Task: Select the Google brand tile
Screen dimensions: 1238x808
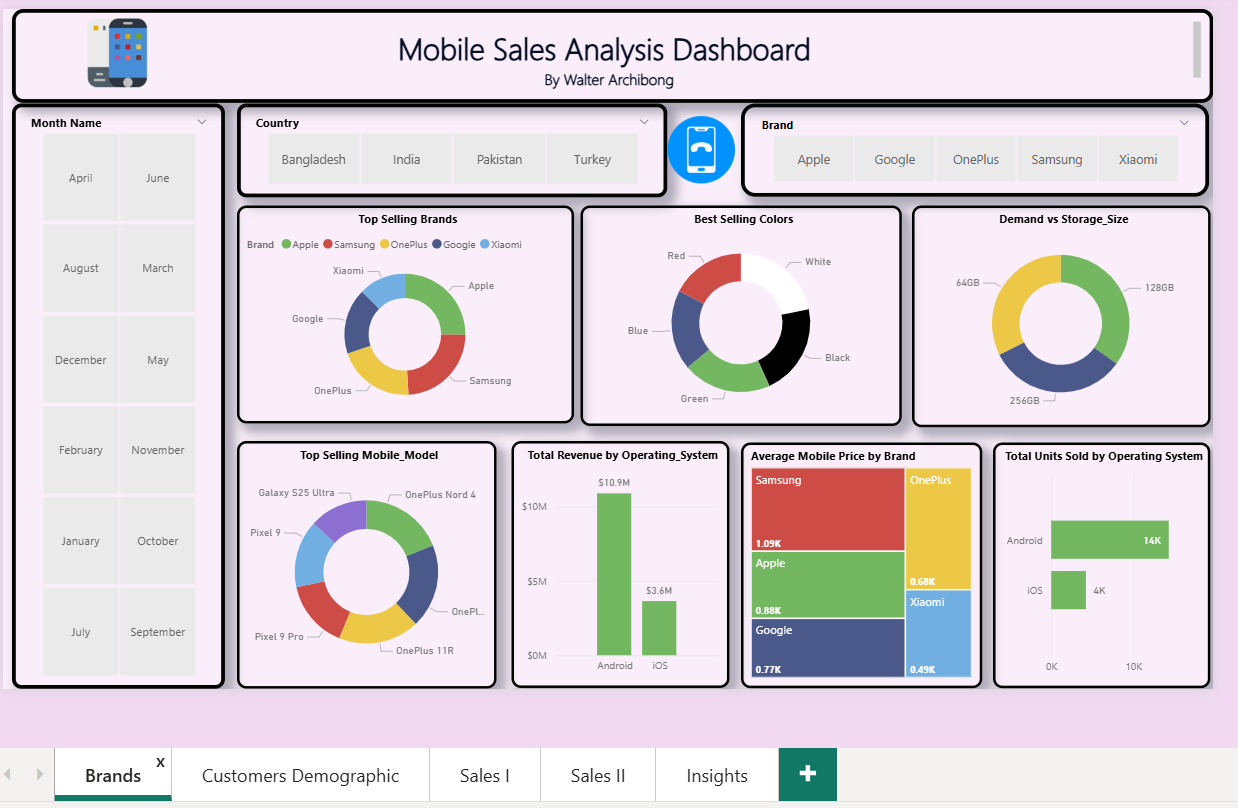Action: (x=895, y=159)
